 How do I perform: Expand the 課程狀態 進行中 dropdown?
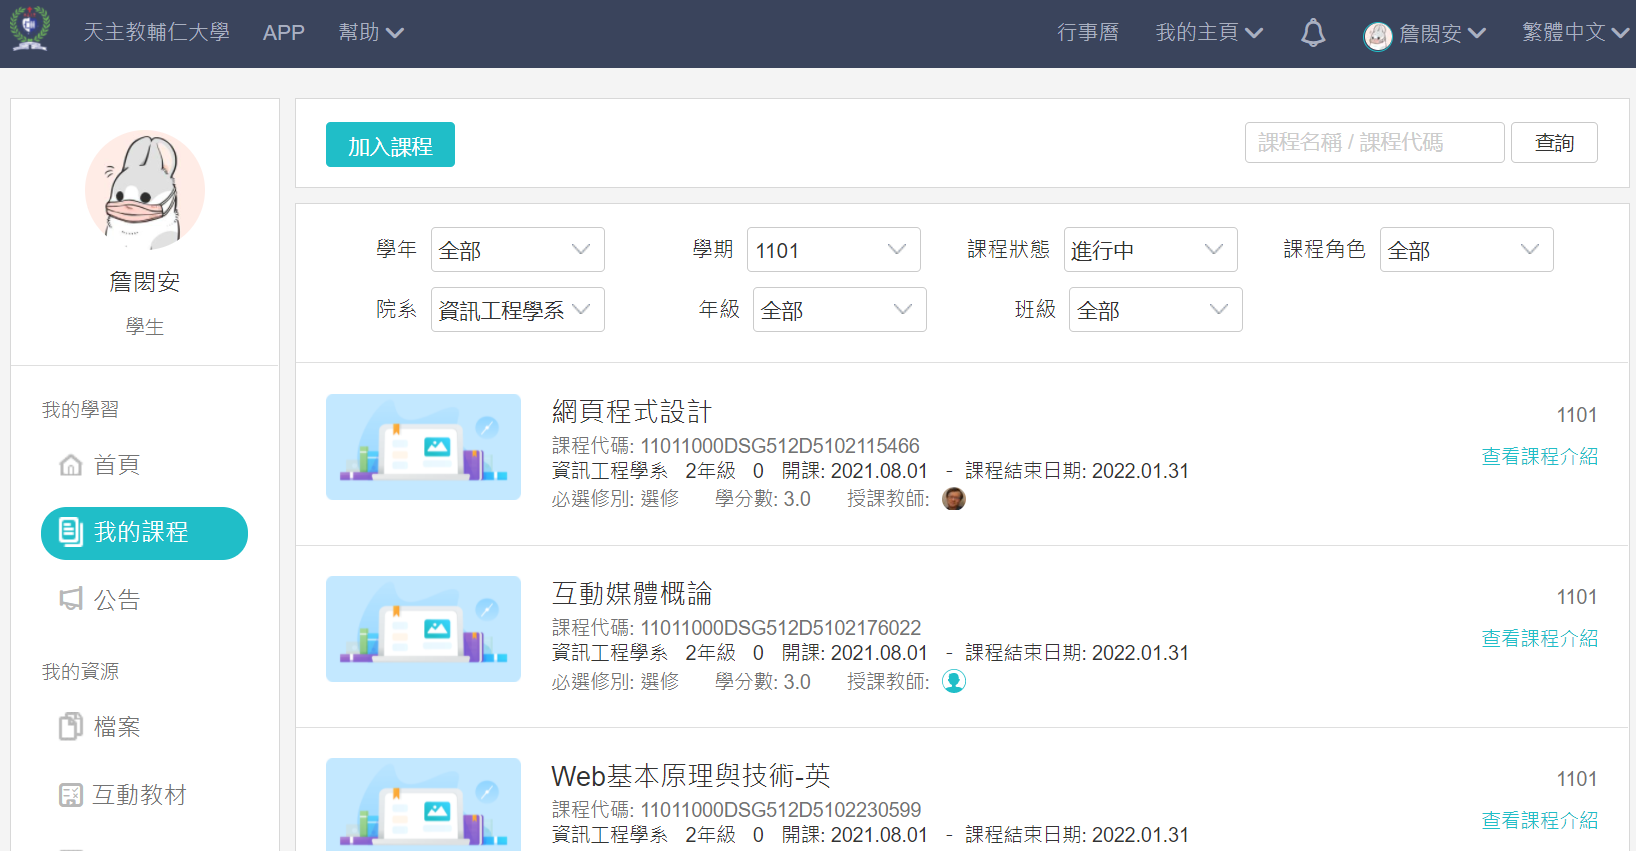point(1150,250)
